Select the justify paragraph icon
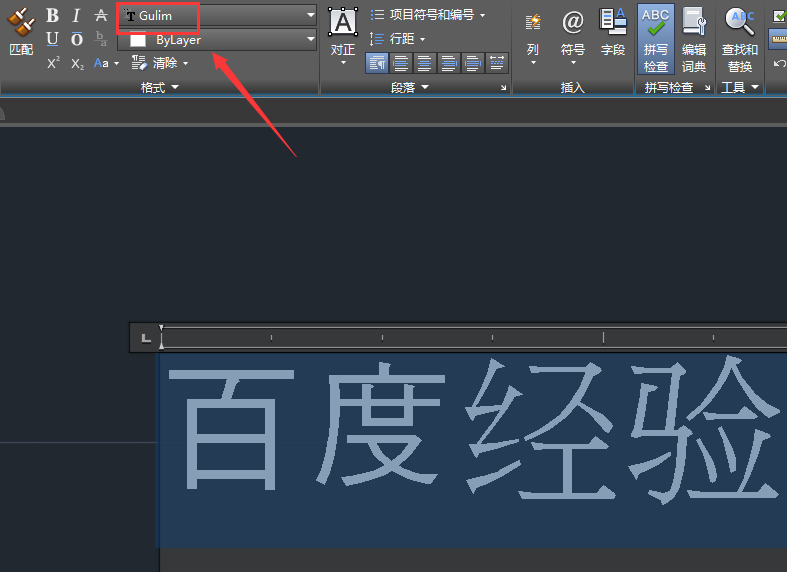 473,63
